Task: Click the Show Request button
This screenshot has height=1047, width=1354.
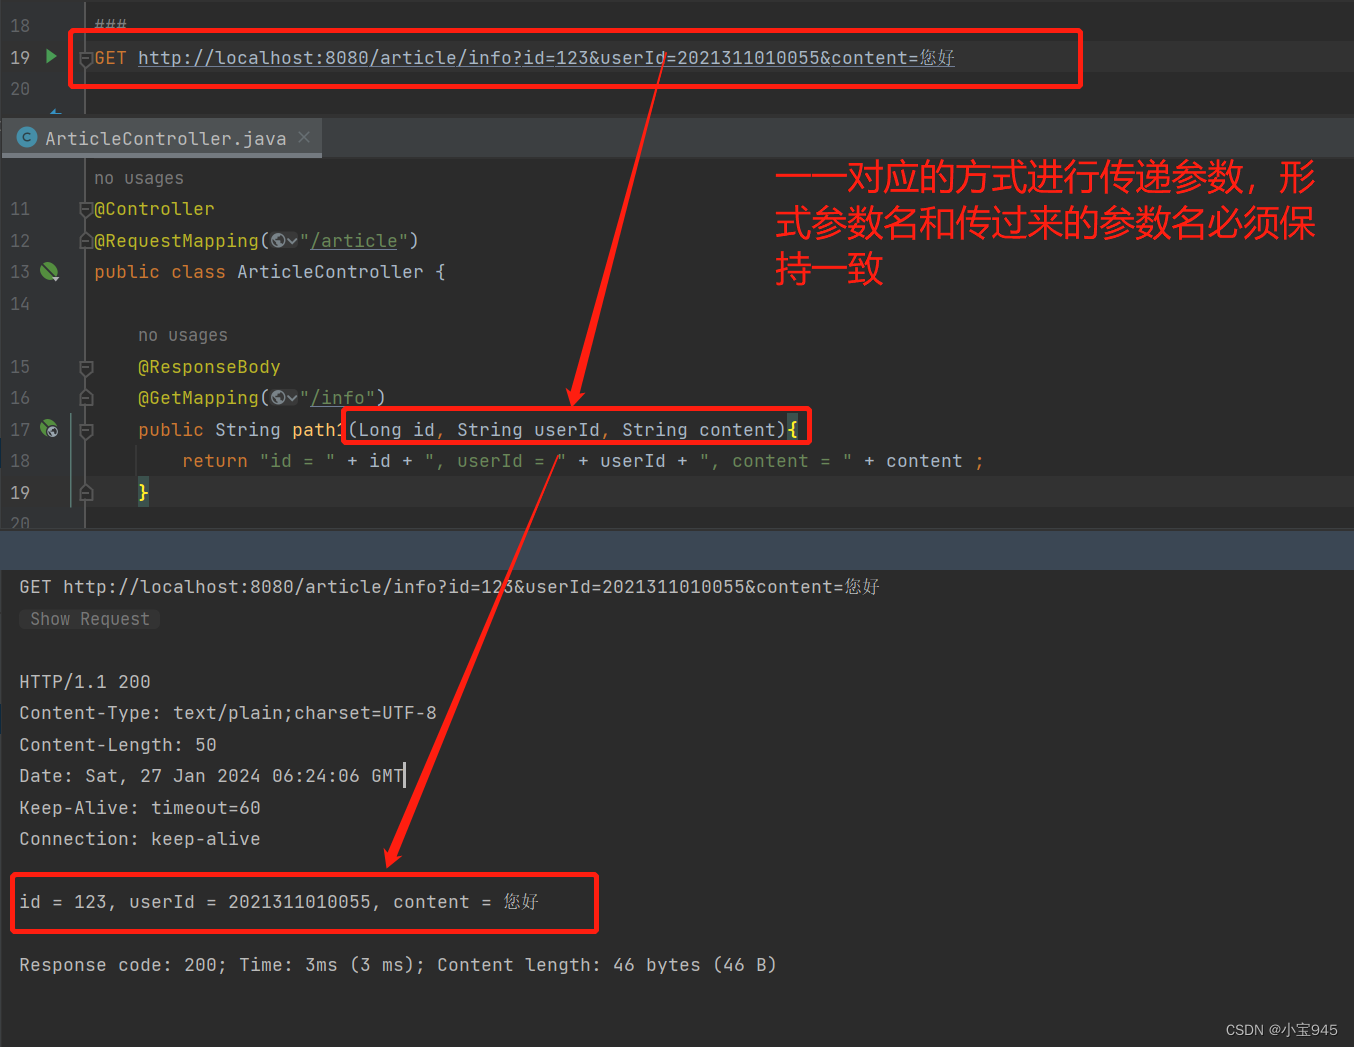Action: 90,619
